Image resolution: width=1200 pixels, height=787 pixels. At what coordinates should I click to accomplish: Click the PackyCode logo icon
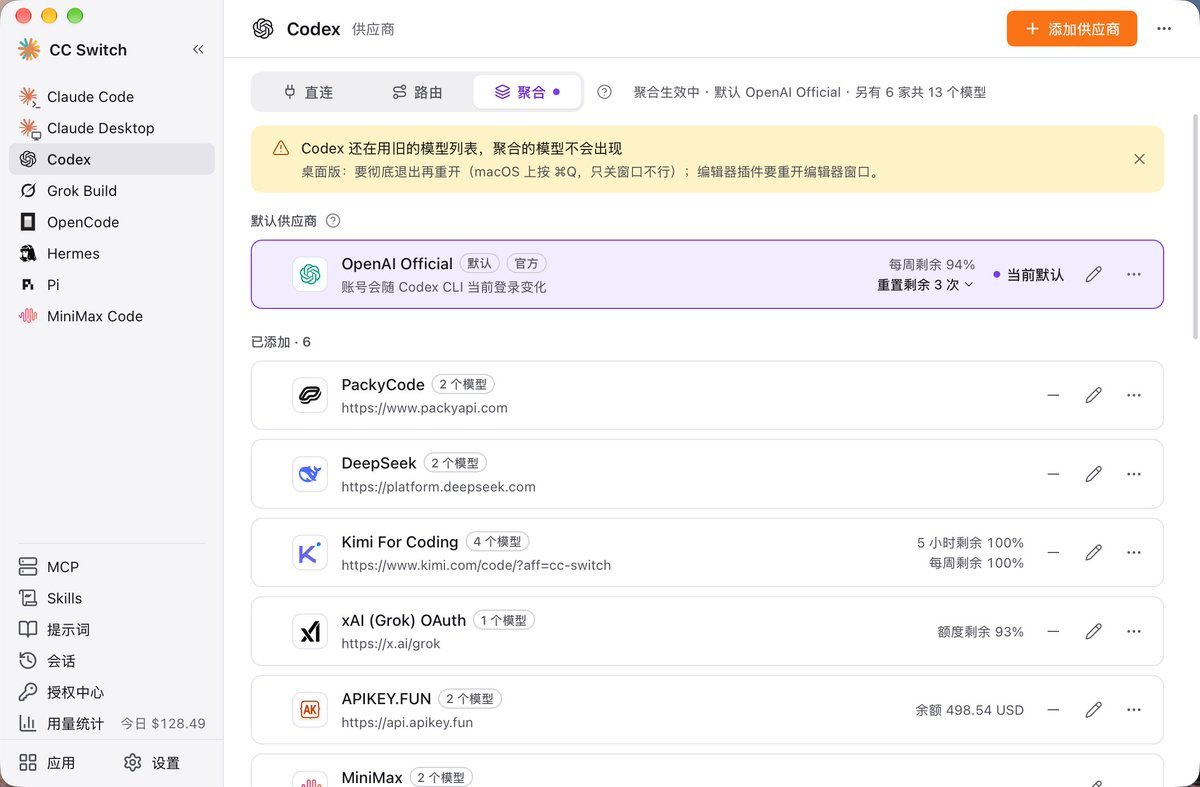click(310, 395)
